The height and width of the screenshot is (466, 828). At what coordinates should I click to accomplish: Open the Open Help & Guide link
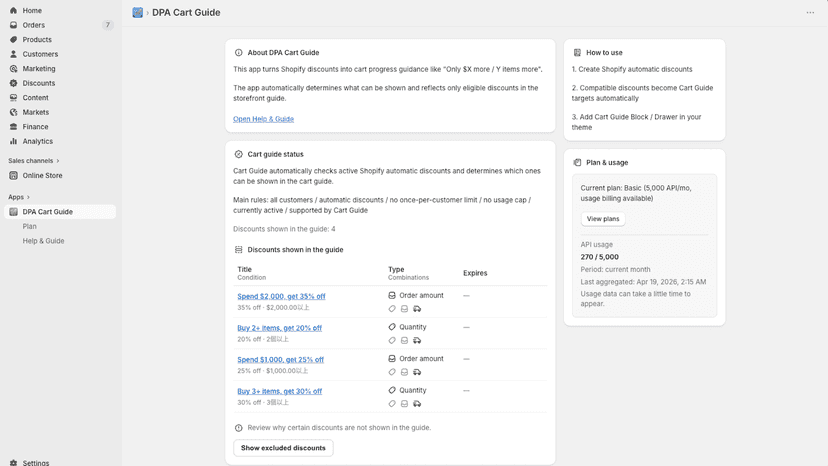point(264,119)
